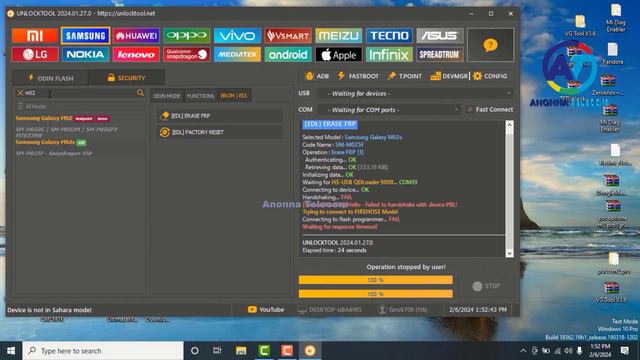The image size is (640, 360).
Task: Select the Vivo brand logo
Action: tap(237, 36)
